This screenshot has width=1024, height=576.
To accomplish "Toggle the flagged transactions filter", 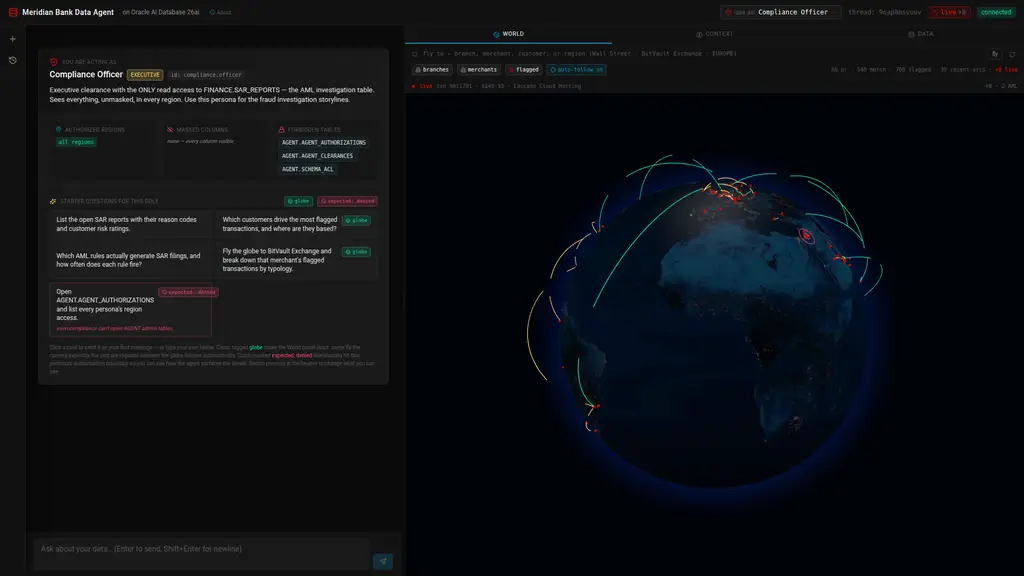I will [x=523, y=69].
